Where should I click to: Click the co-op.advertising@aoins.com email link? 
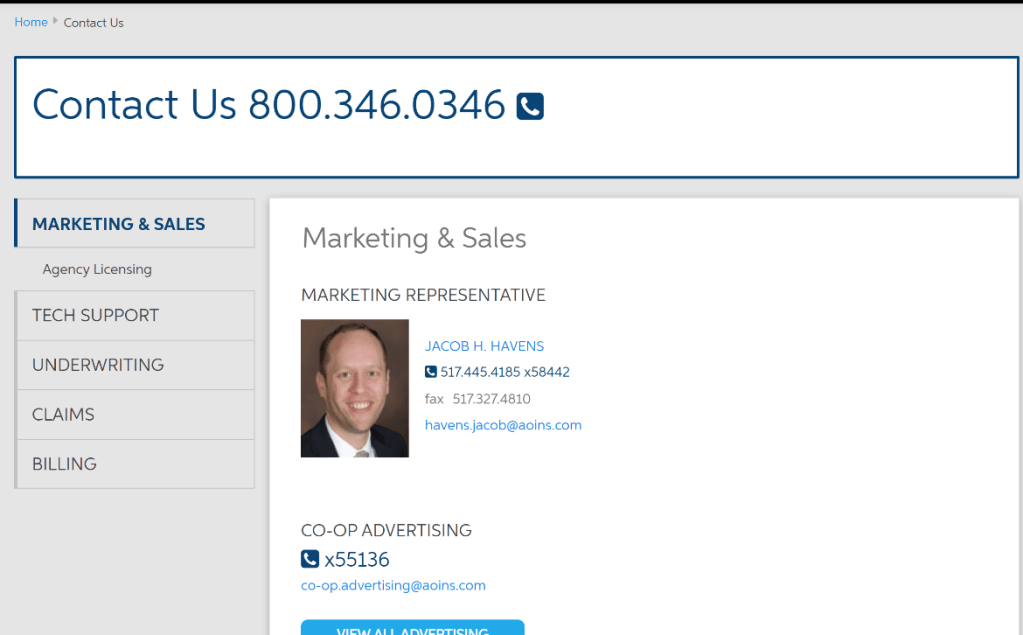pyautogui.click(x=393, y=586)
